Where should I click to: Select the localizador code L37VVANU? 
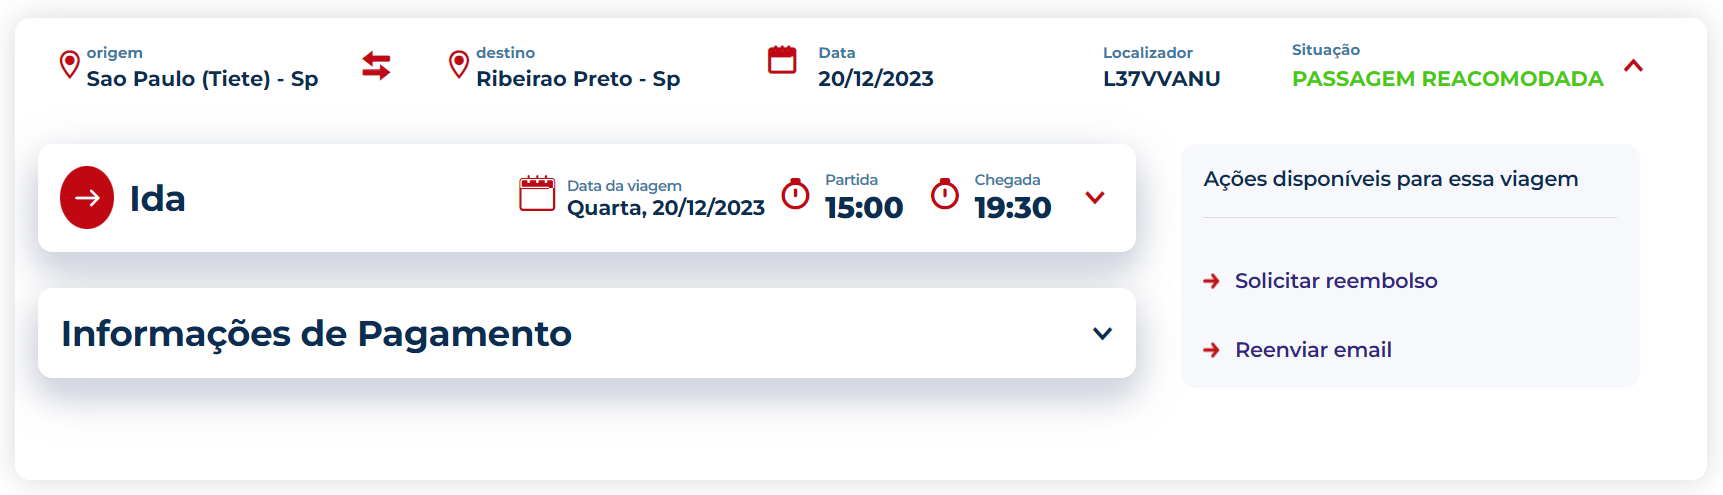[x=1161, y=79]
